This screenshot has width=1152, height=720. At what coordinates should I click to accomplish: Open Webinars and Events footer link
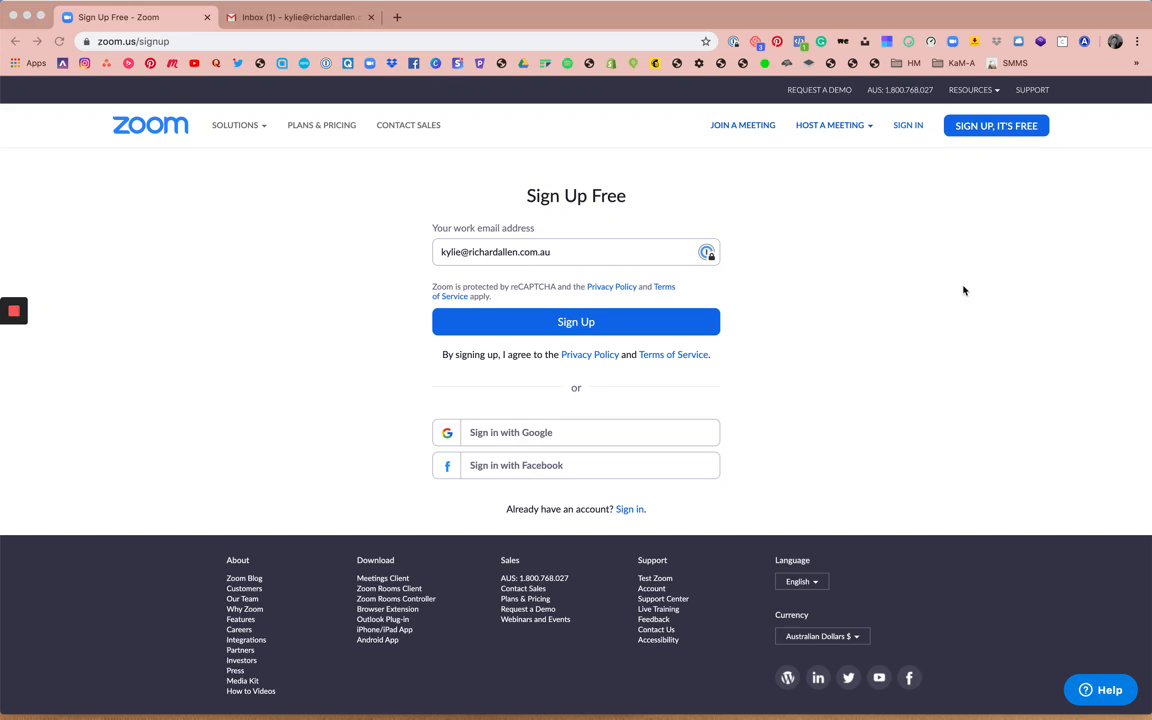tap(536, 619)
